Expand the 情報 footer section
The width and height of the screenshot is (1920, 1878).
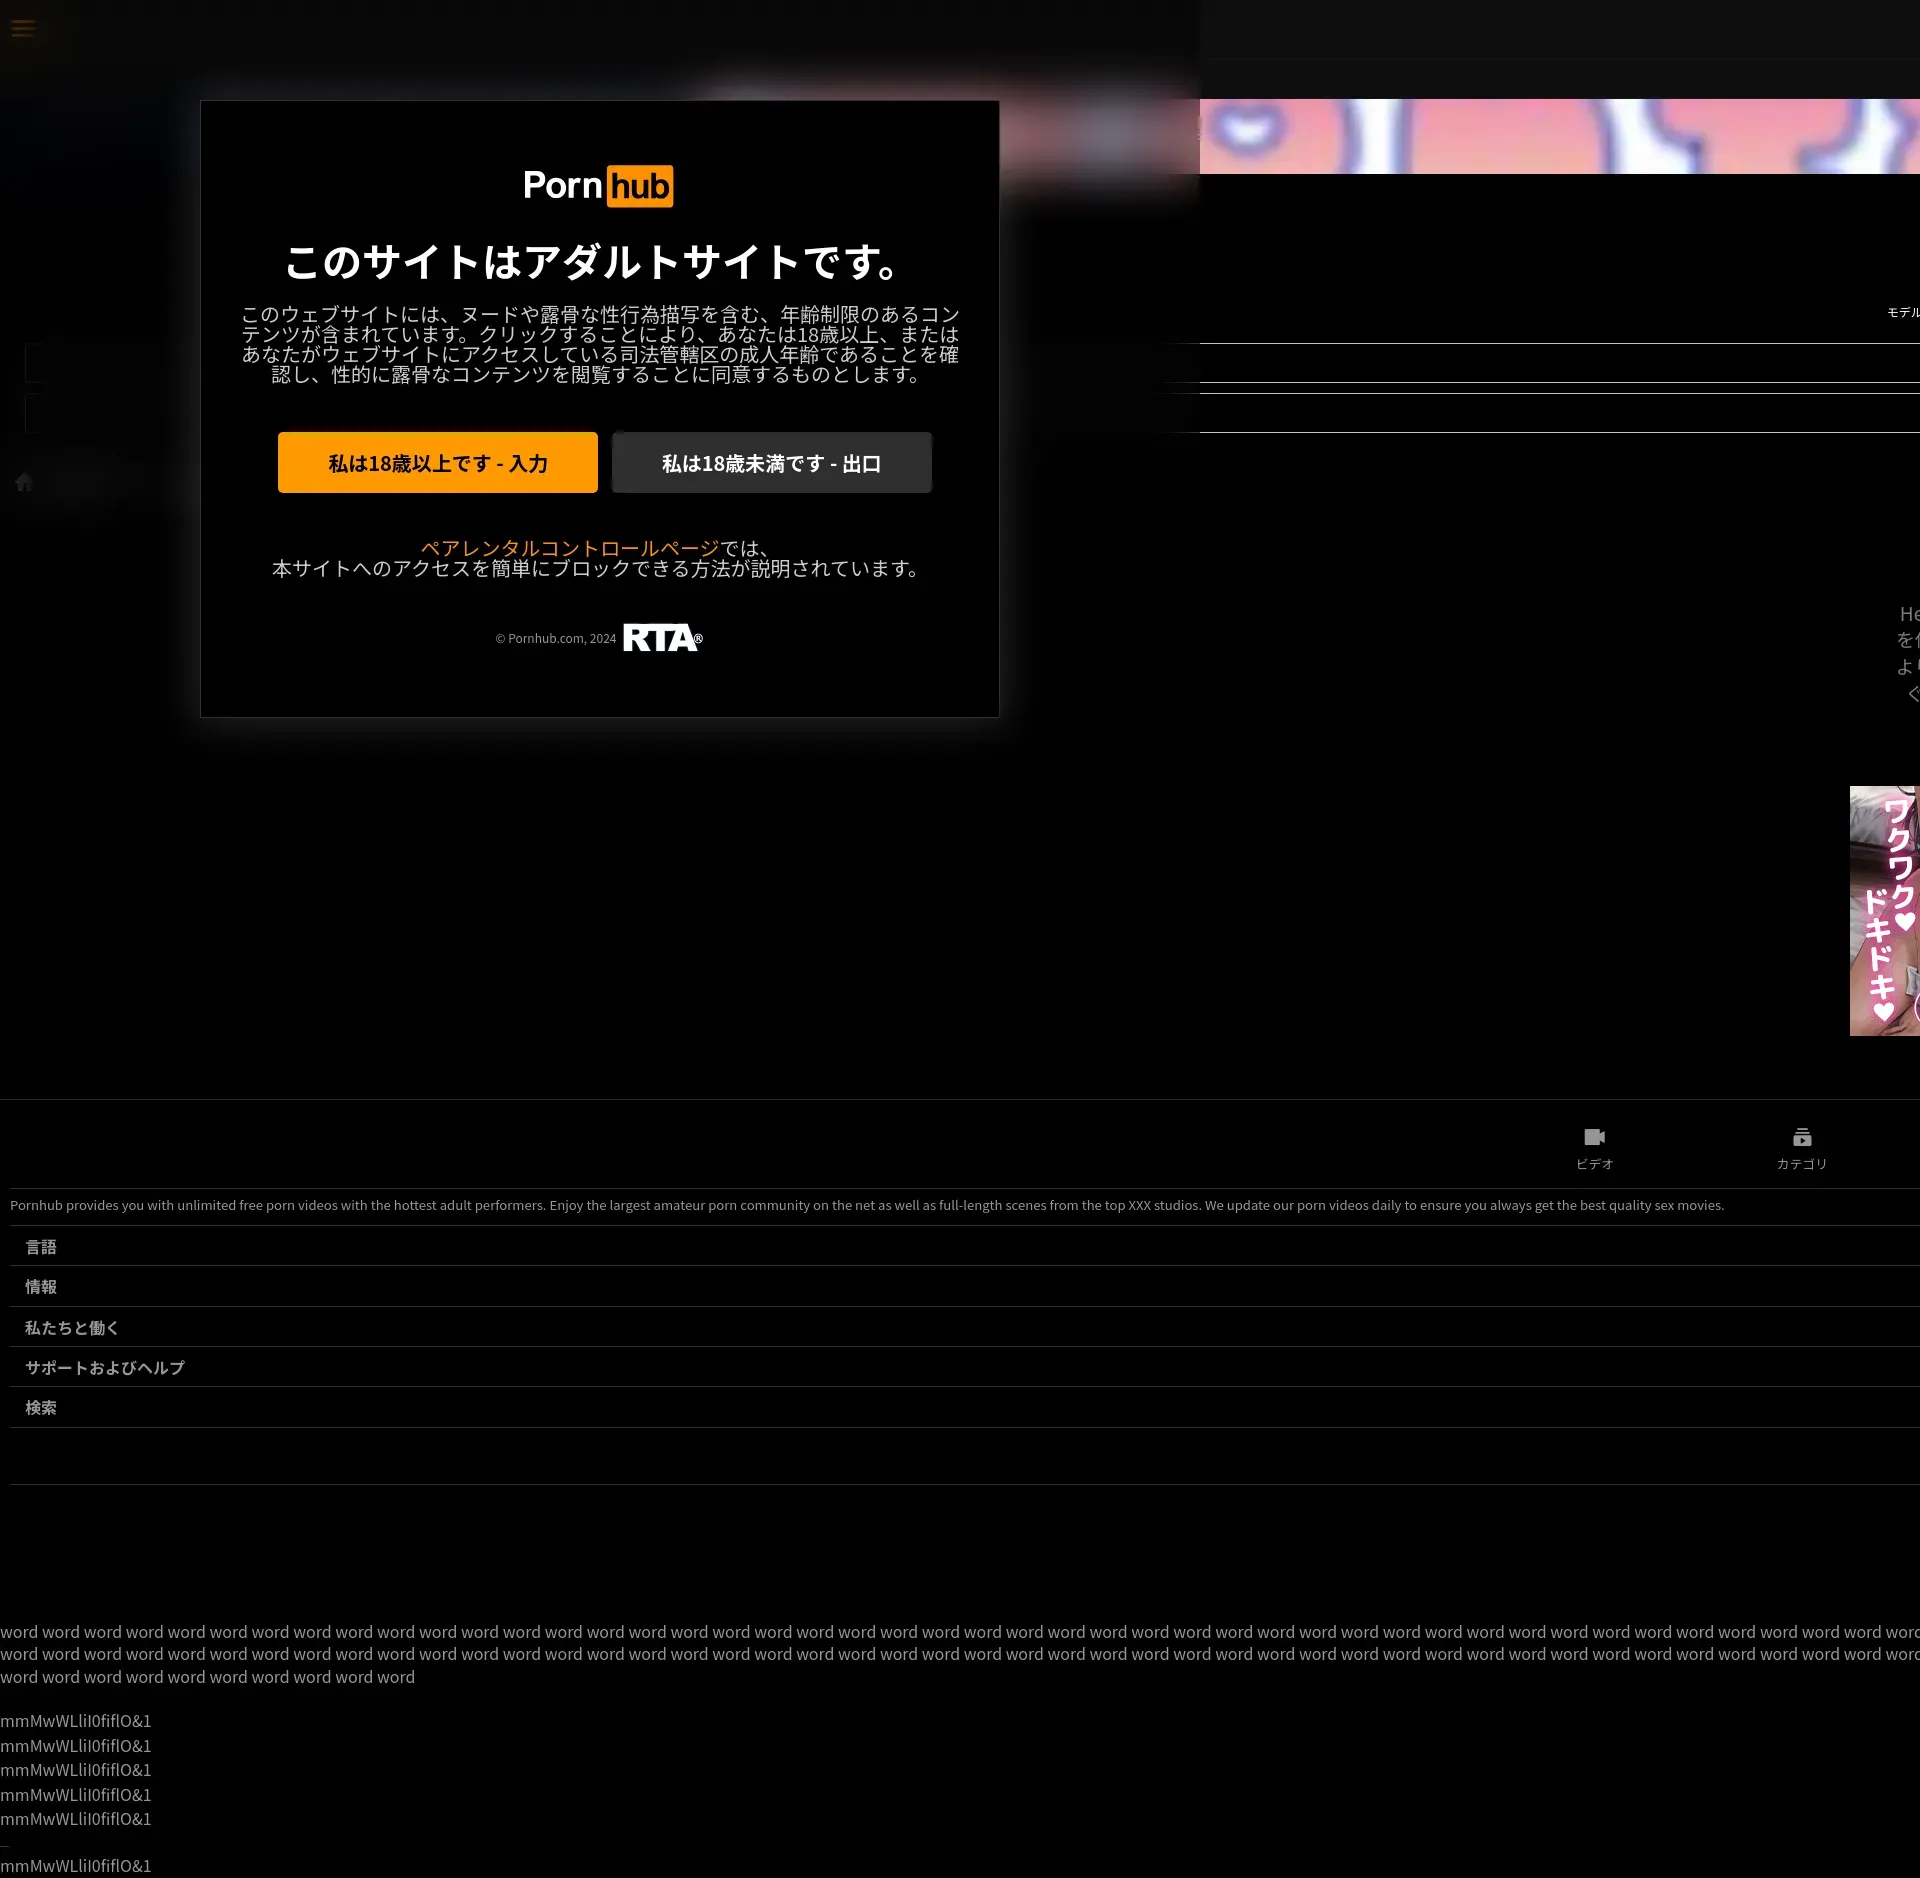[41, 1287]
